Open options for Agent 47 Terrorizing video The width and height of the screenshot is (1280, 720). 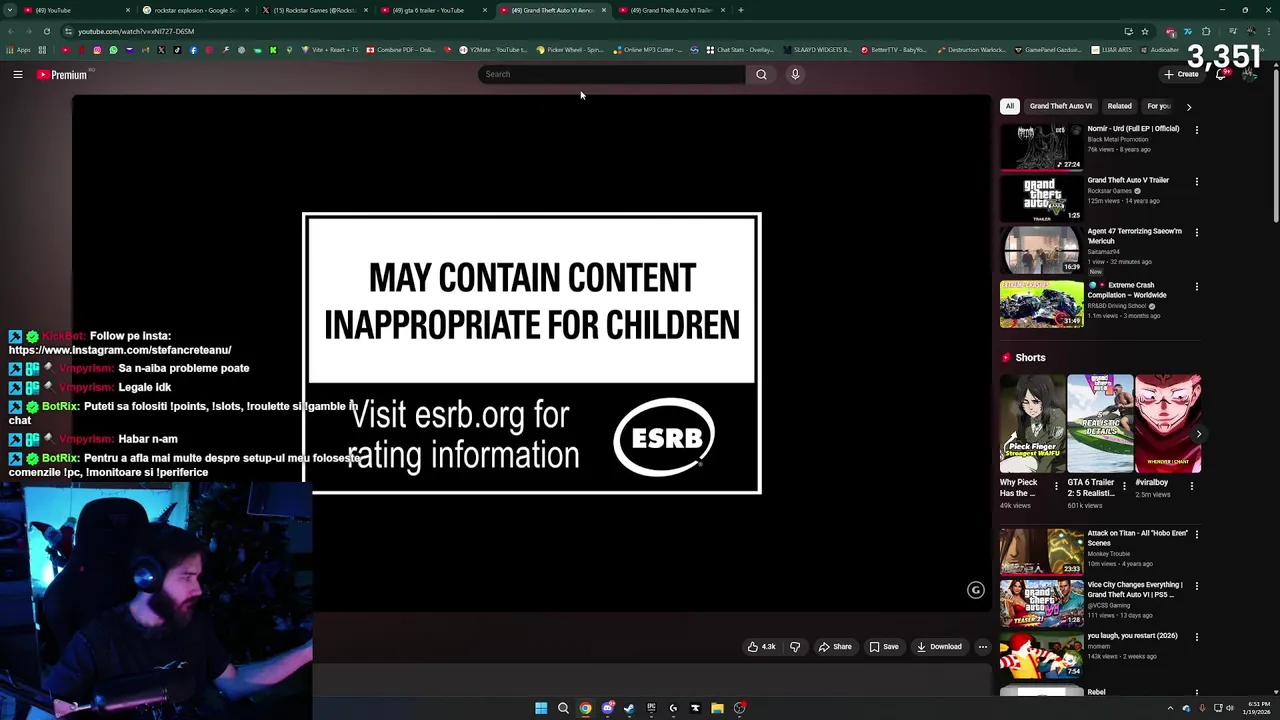pos(1196,232)
